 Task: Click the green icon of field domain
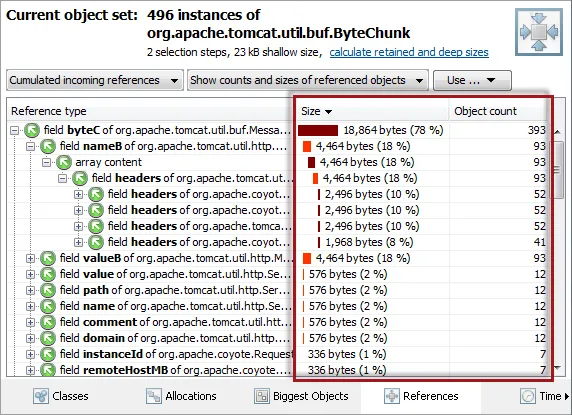[48, 338]
